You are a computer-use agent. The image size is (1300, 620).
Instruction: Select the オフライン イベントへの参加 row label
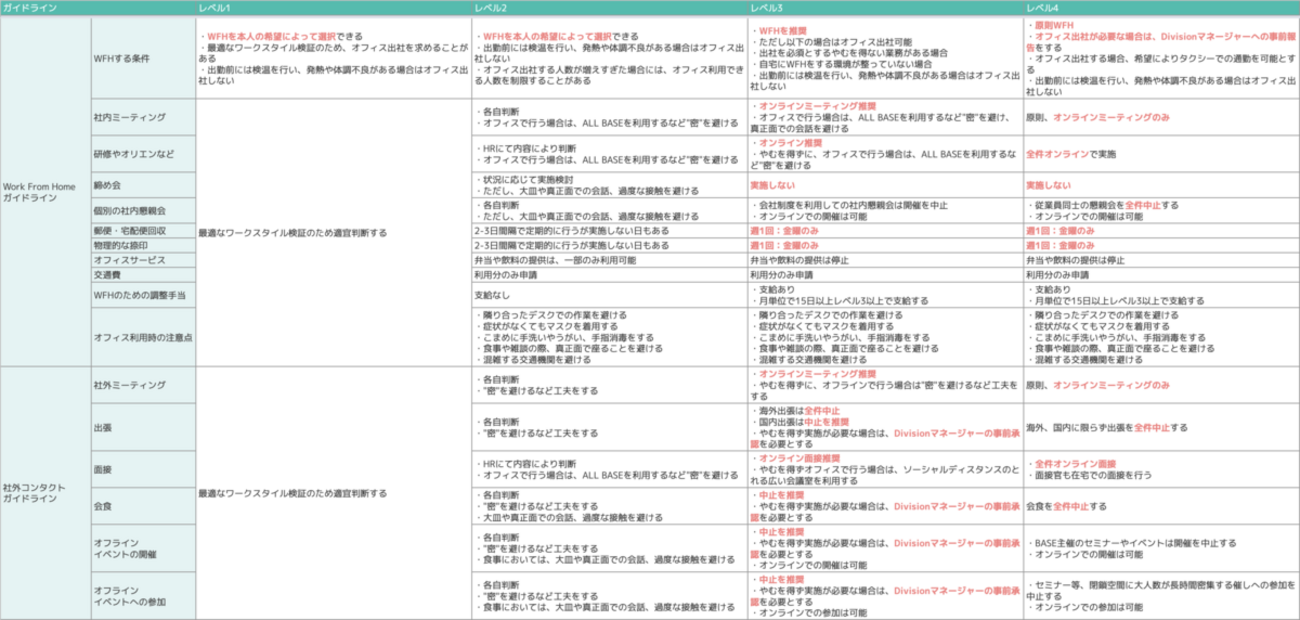(142, 596)
